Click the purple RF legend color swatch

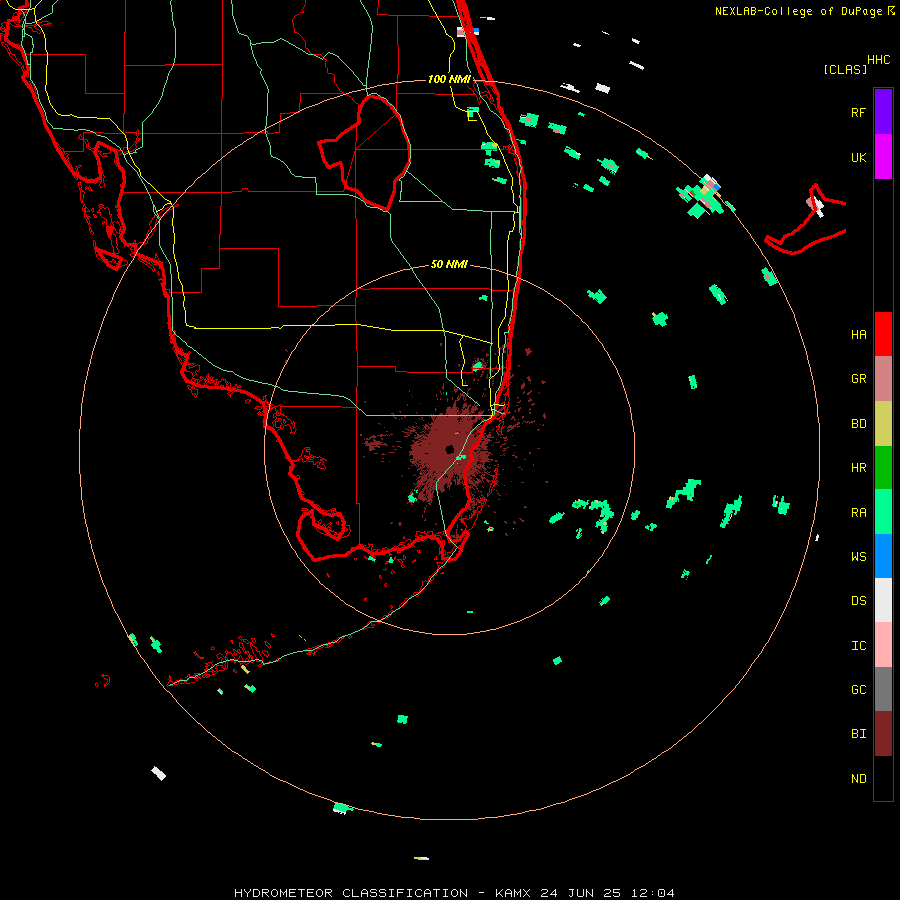(883, 112)
